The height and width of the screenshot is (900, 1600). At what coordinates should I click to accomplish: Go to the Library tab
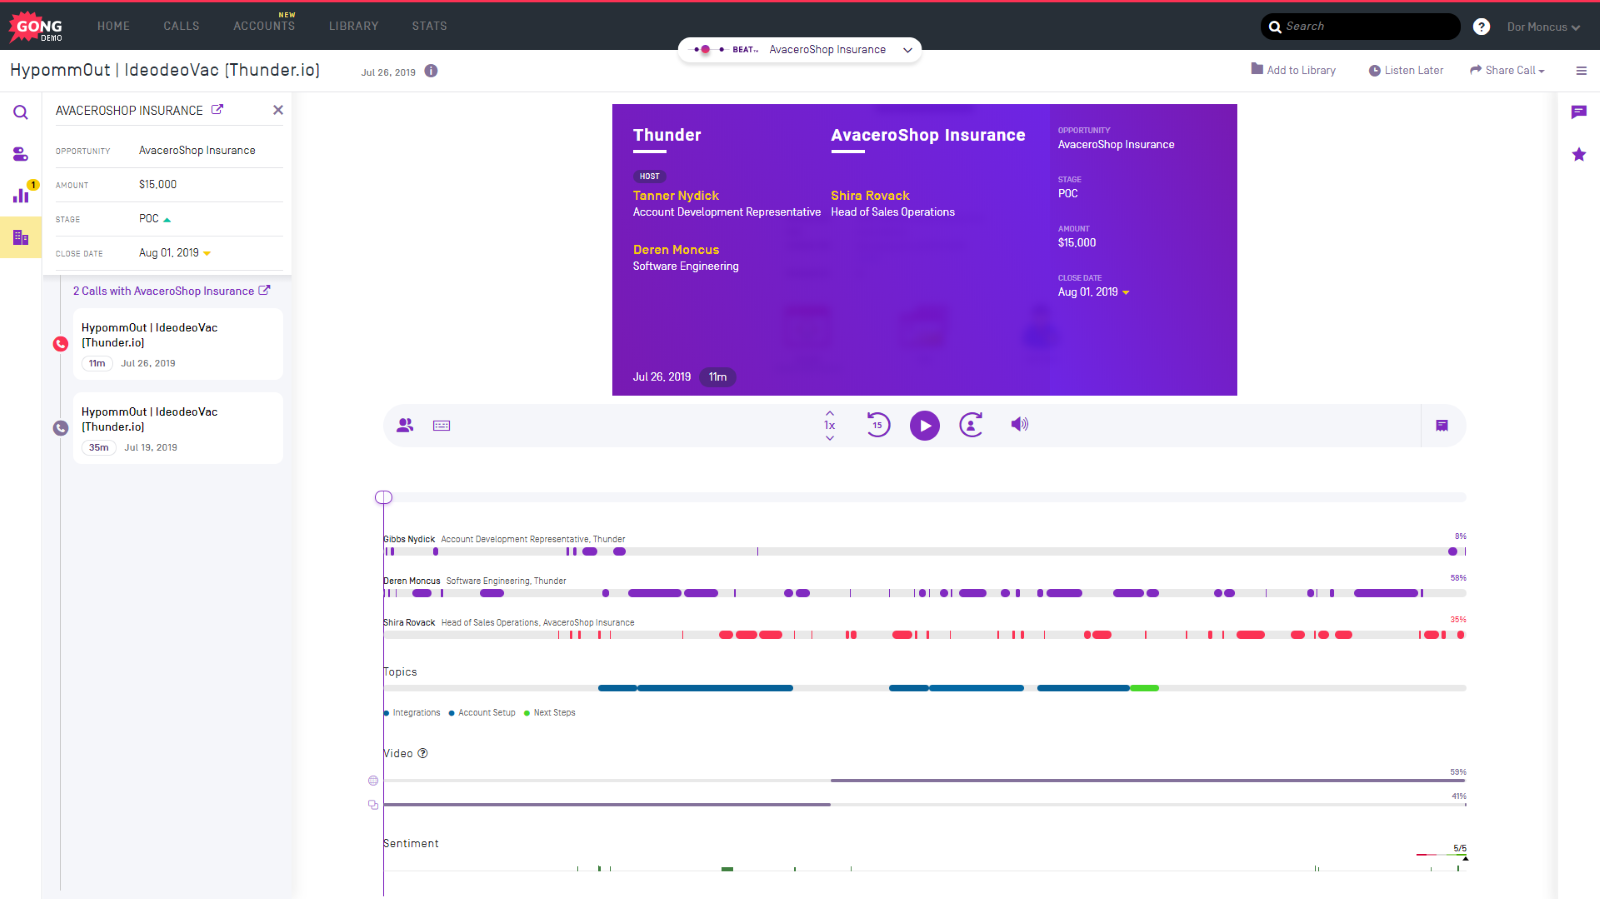click(354, 26)
